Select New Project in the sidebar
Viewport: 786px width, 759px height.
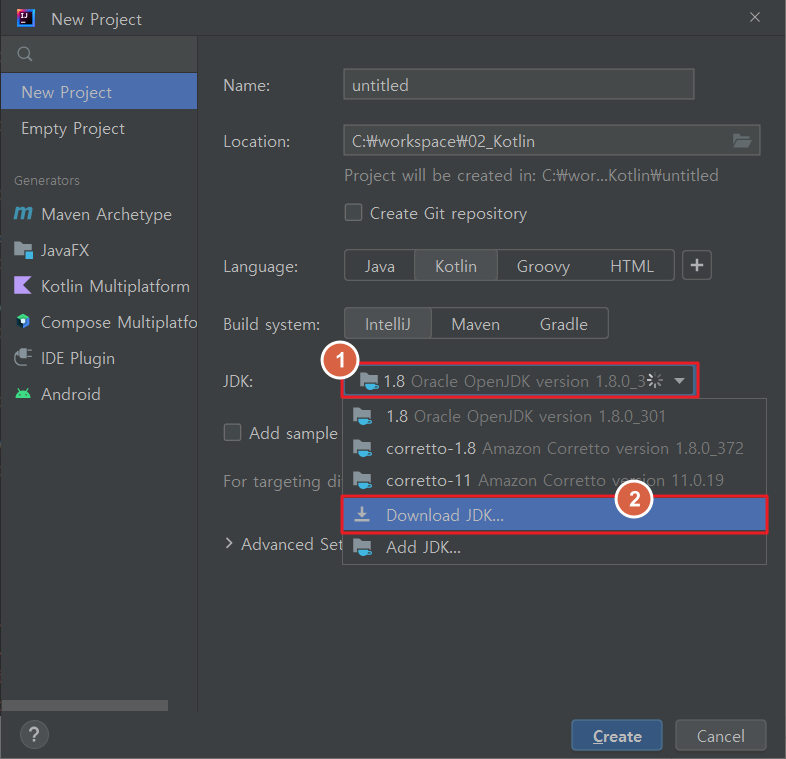[x=99, y=91]
